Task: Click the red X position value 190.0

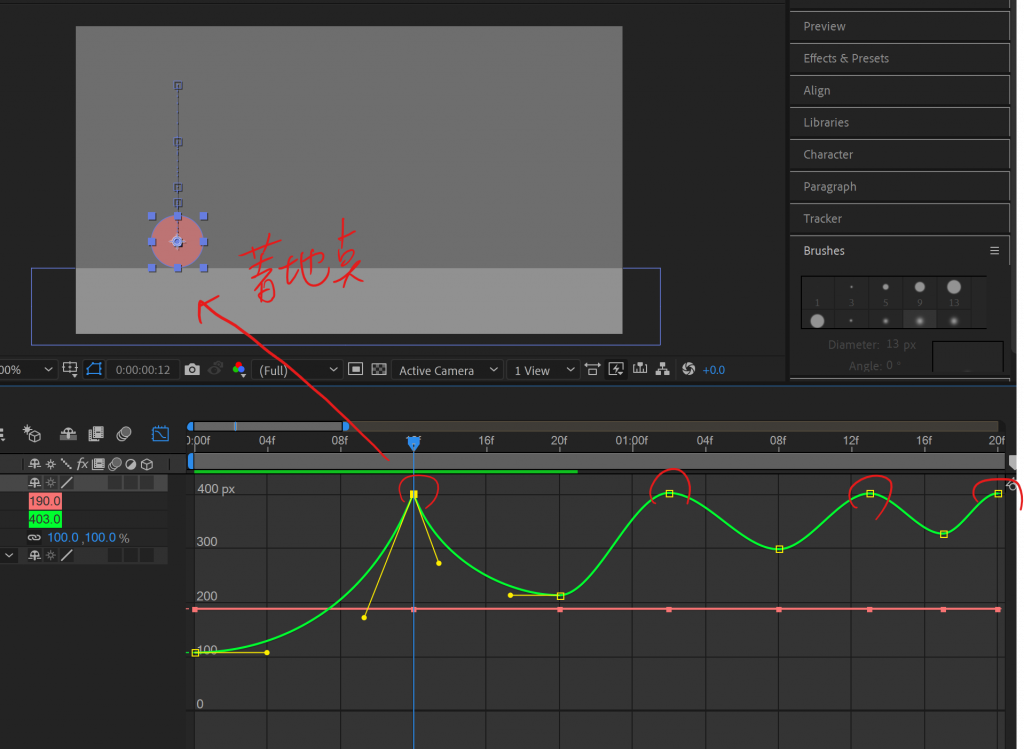Action: (x=45, y=501)
